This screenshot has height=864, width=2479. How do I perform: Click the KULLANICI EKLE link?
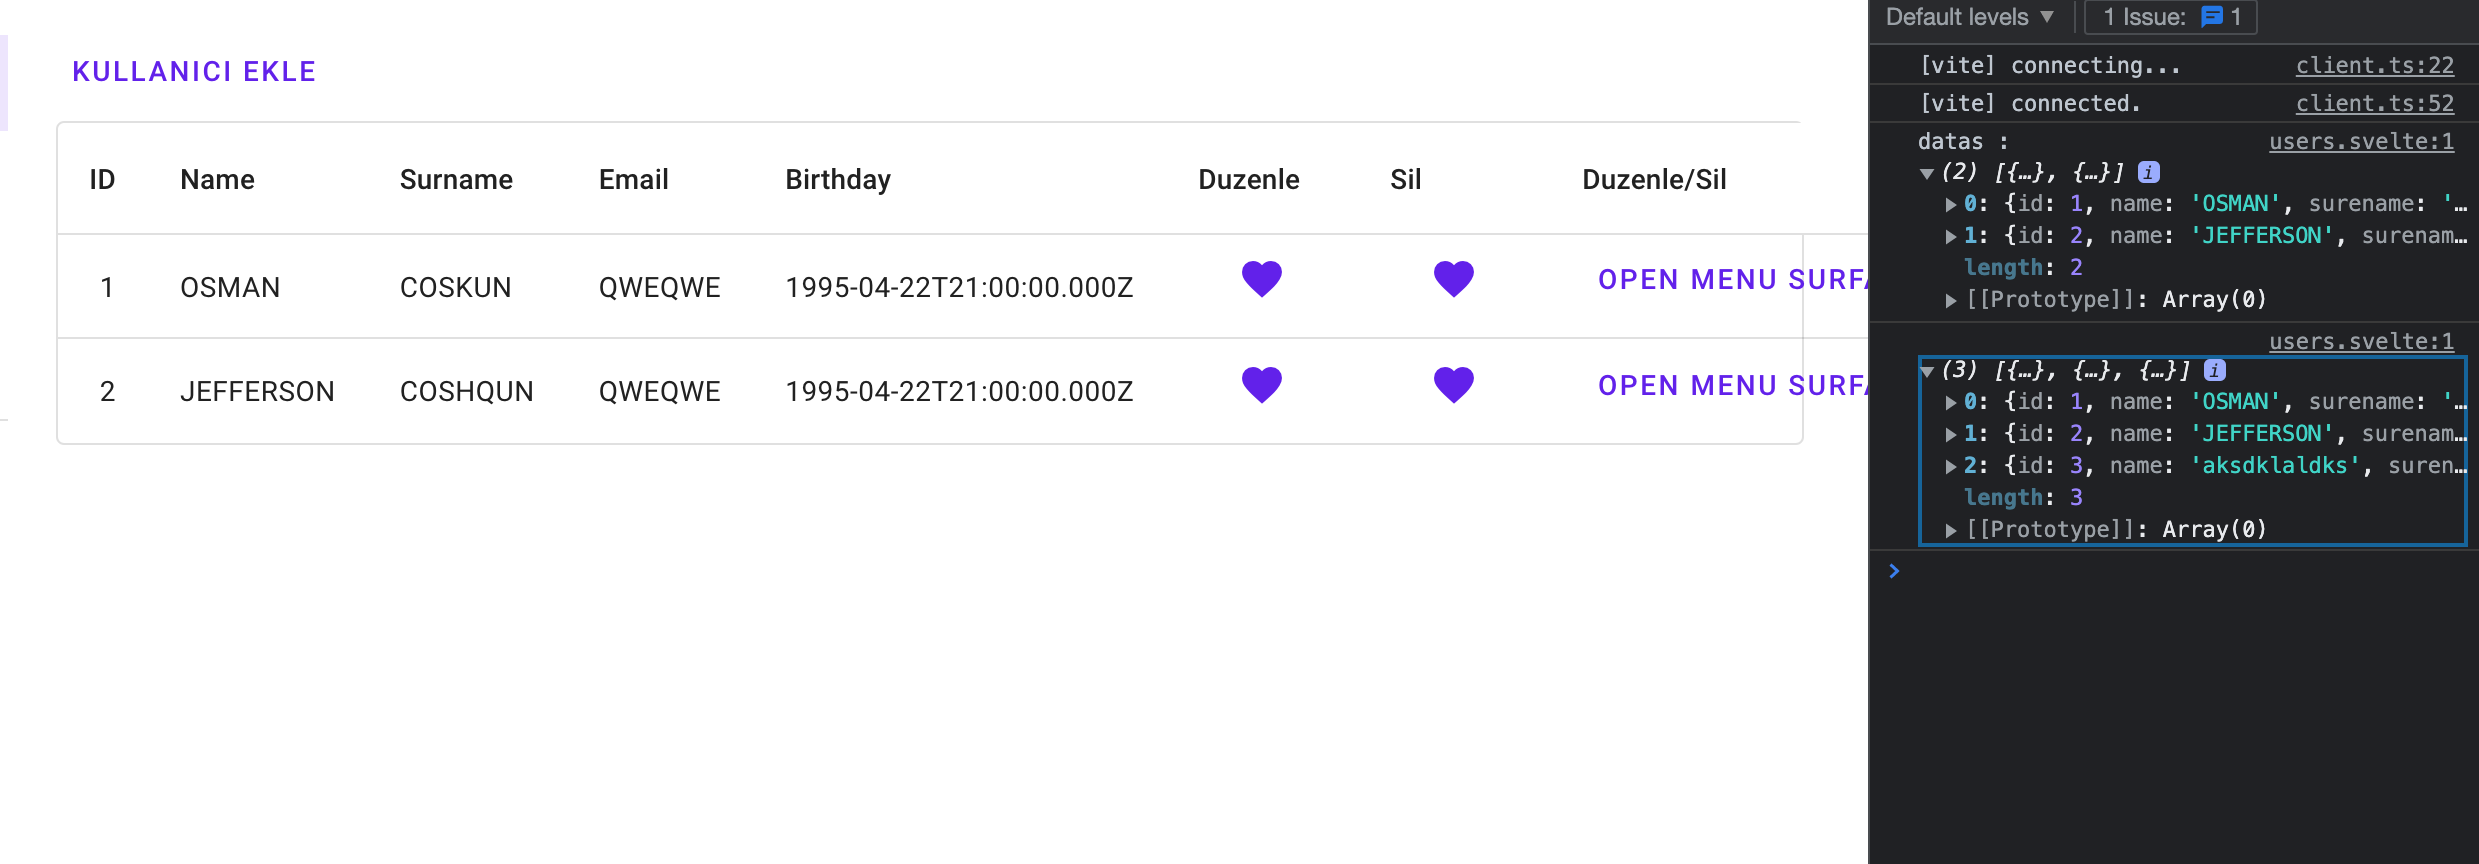(194, 70)
